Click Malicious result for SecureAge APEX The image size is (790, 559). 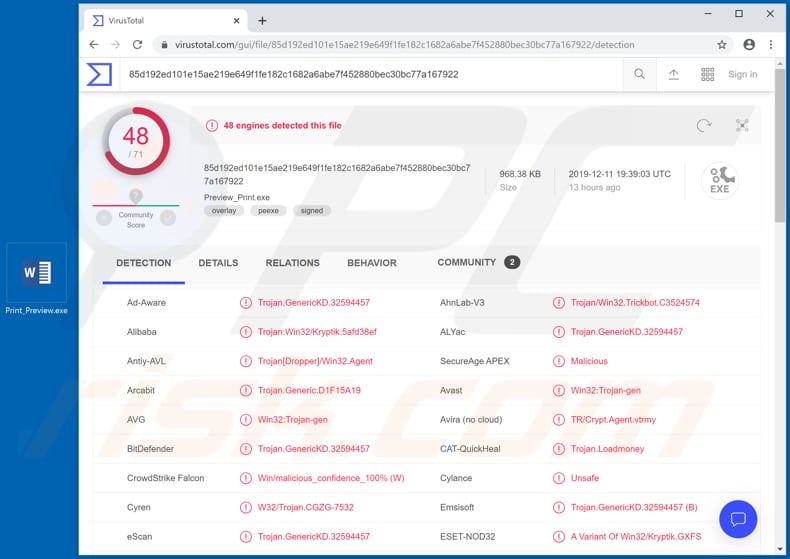pyautogui.click(x=589, y=361)
